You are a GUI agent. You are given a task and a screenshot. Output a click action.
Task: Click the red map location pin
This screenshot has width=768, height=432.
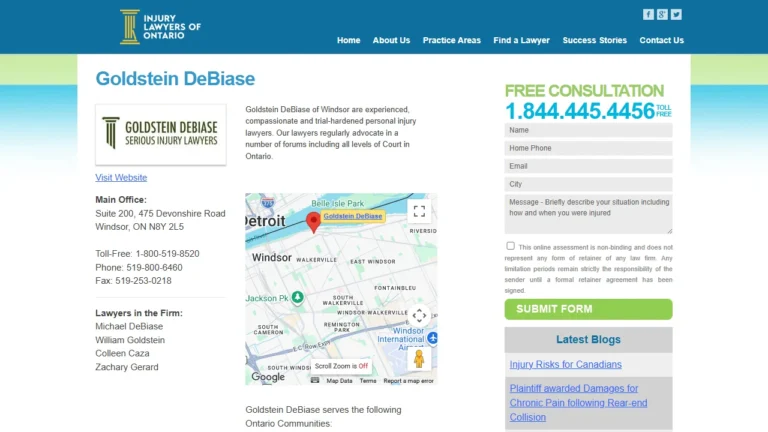(313, 222)
